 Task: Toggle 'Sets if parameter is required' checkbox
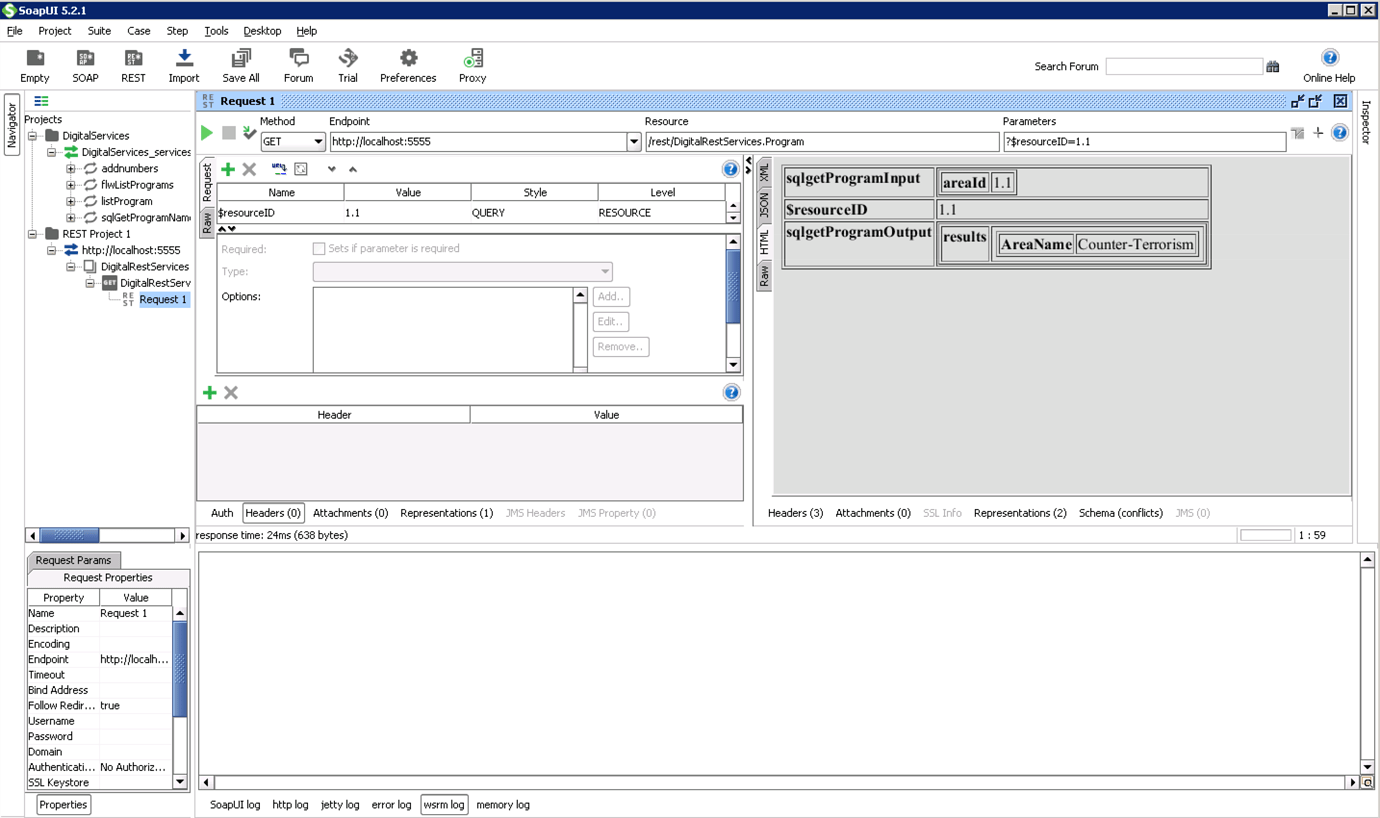319,249
